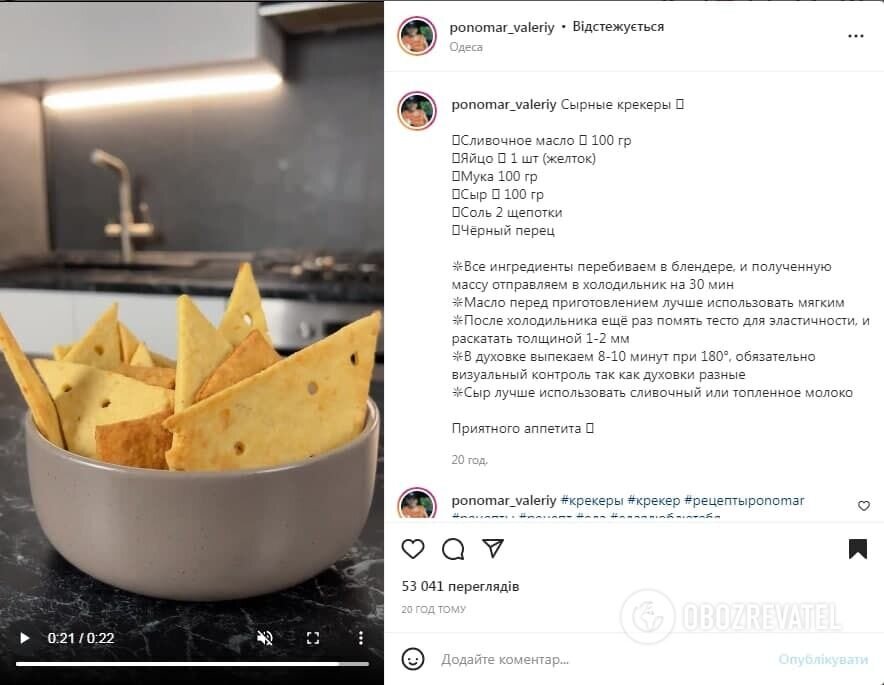884x685 pixels.
Task: Unmute the video sound
Action: click(x=264, y=638)
